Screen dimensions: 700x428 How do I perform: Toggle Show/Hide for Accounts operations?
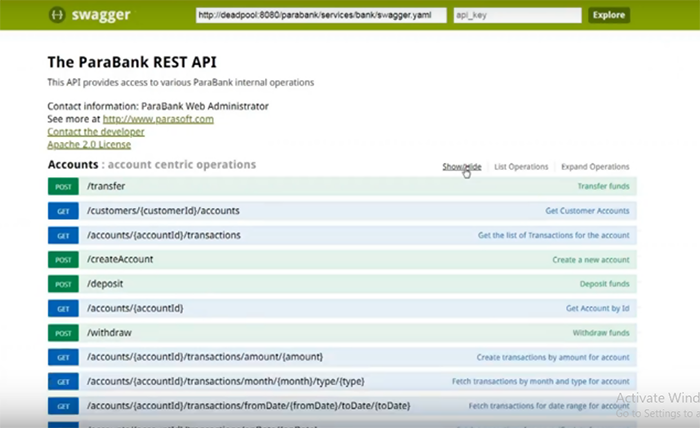(462, 166)
